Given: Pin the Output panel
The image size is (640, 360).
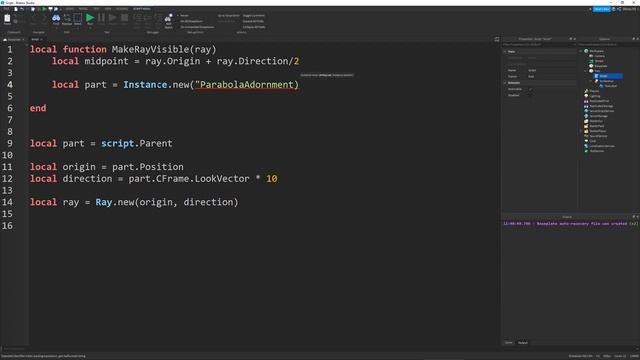Looking at the screenshot, I should pos(634,217).
